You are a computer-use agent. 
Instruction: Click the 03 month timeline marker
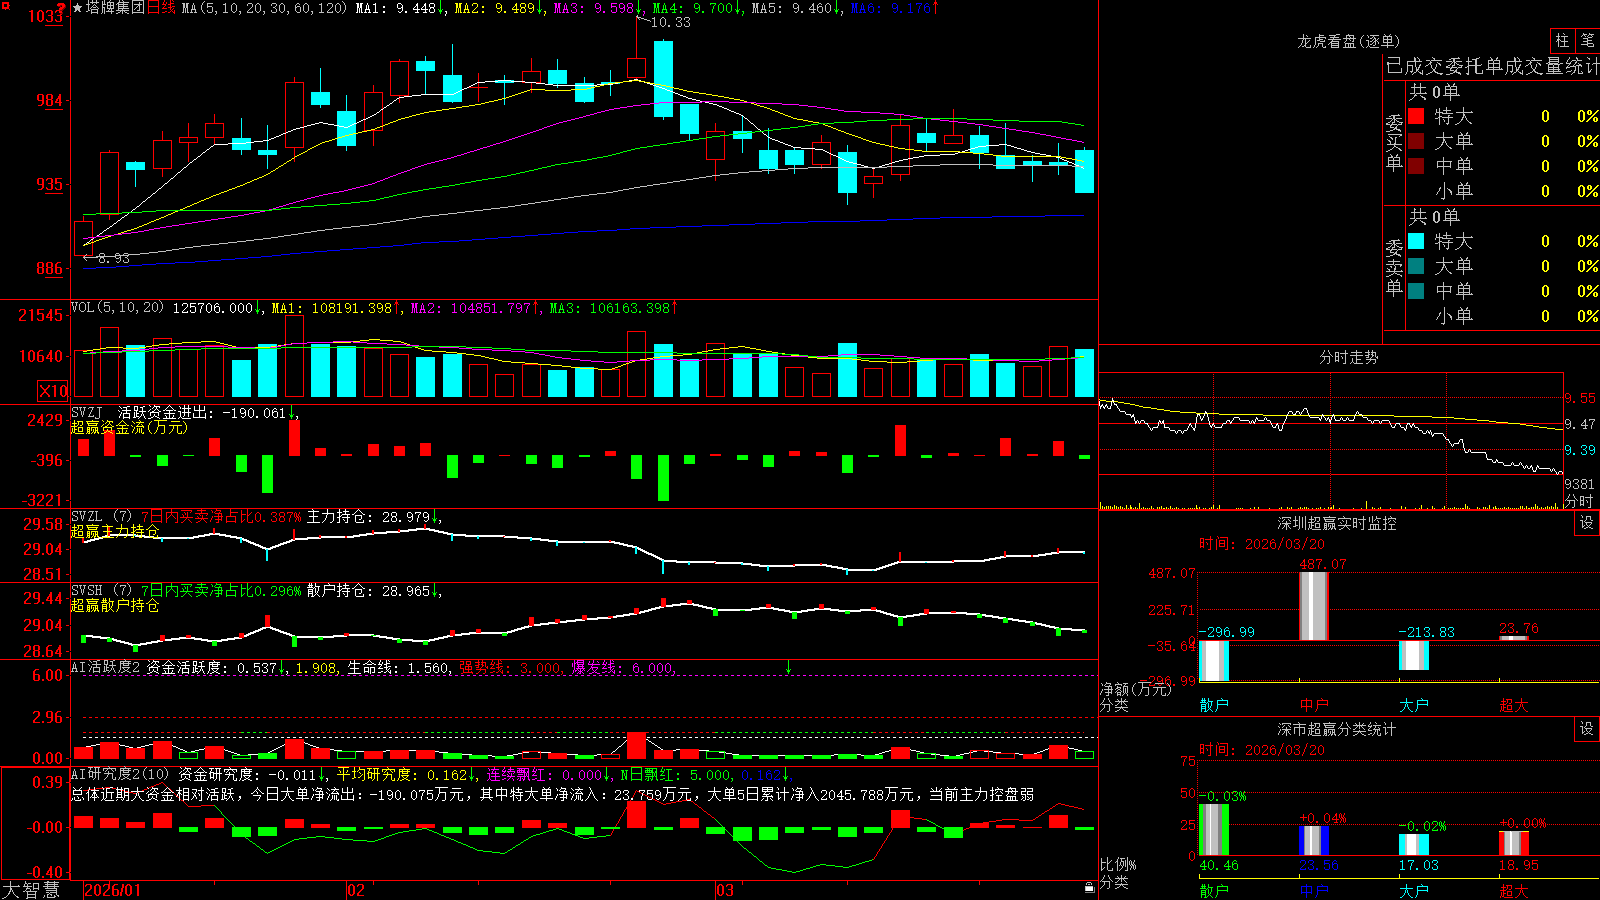tap(725, 890)
